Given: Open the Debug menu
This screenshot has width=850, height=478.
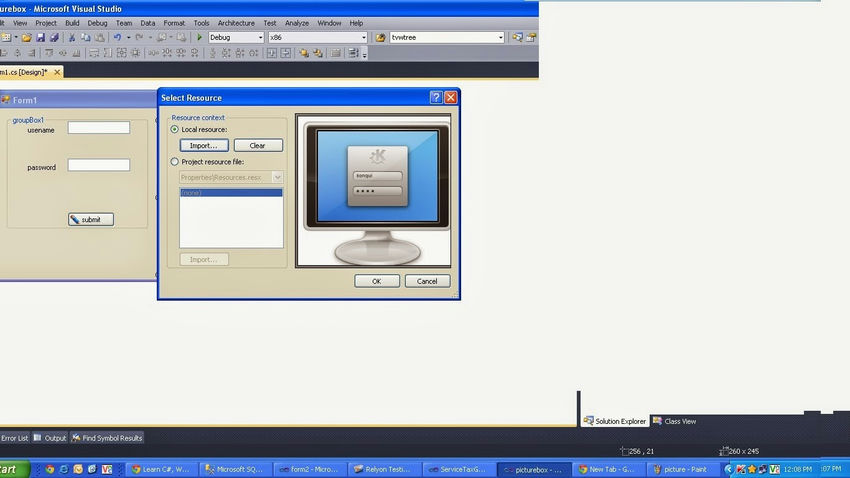Looking at the screenshot, I should click(x=98, y=23).
